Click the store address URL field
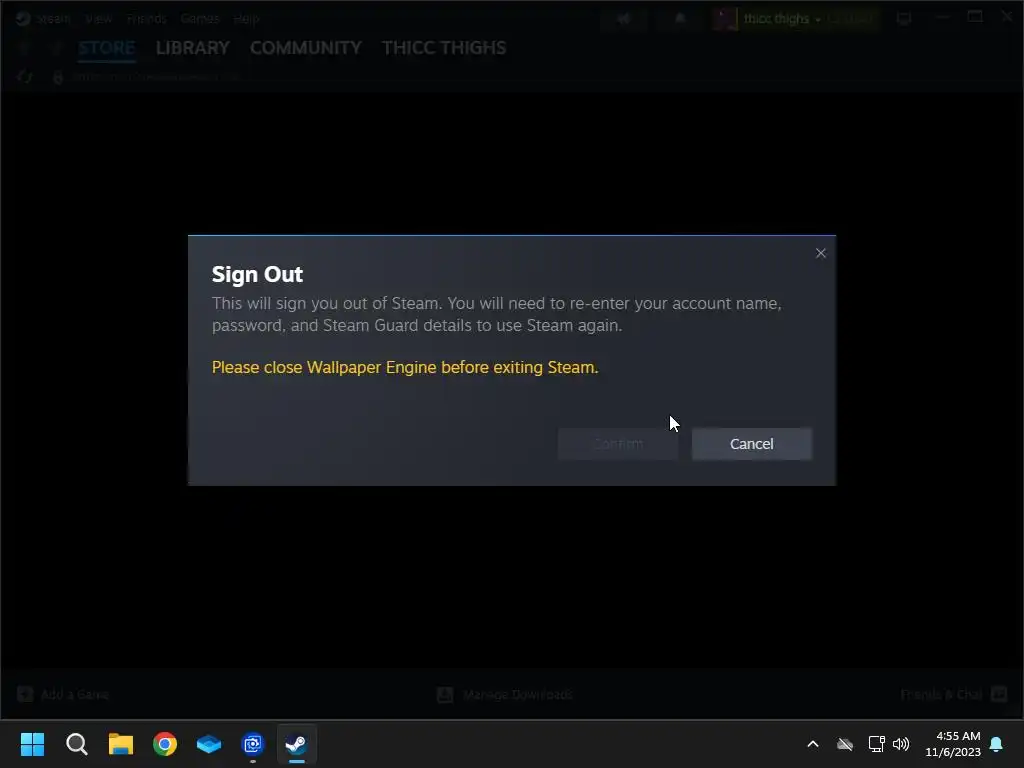 [x=157, y=77]
